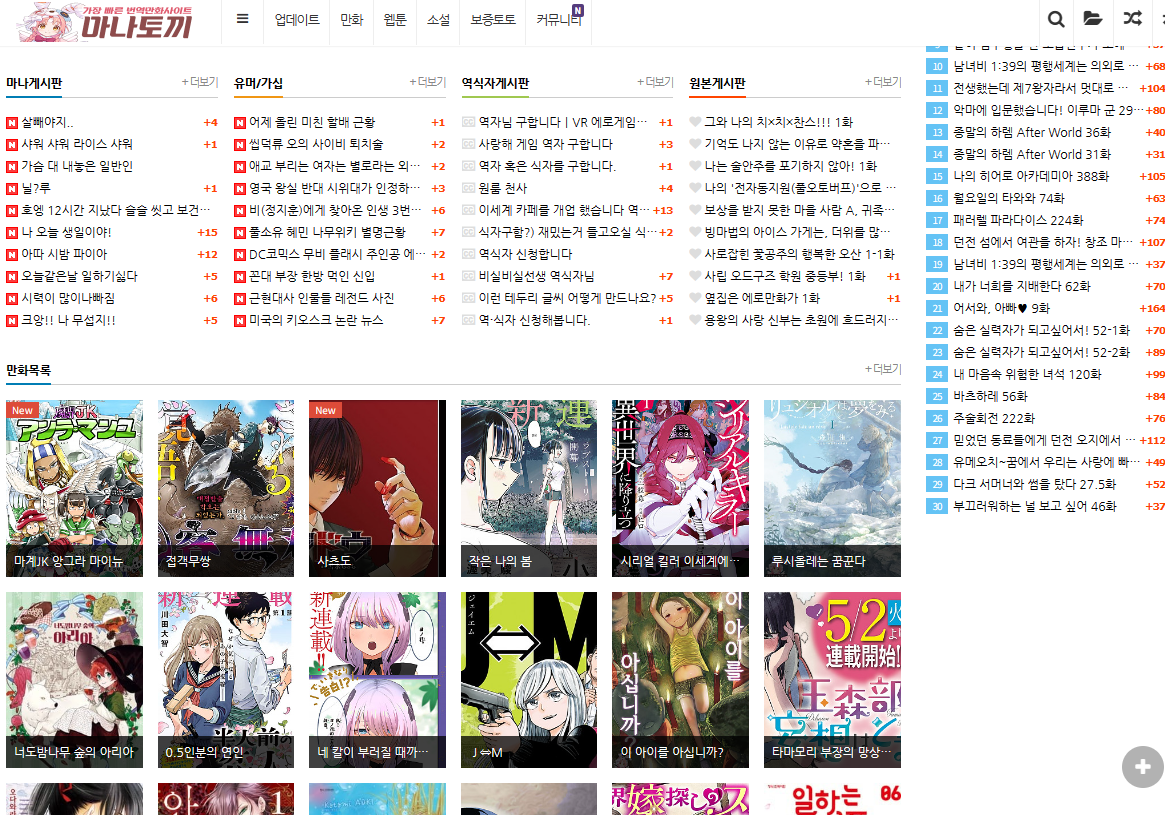Open 이 아이를 아십니까? manga cover
This screenshot has width=1165, height=815.
point(681,680)
